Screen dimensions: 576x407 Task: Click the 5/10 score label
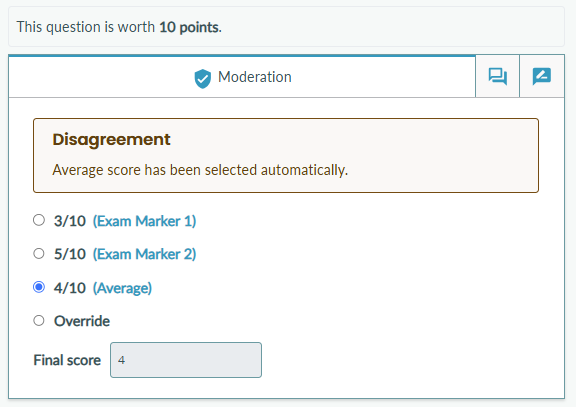tap(70, 254)
